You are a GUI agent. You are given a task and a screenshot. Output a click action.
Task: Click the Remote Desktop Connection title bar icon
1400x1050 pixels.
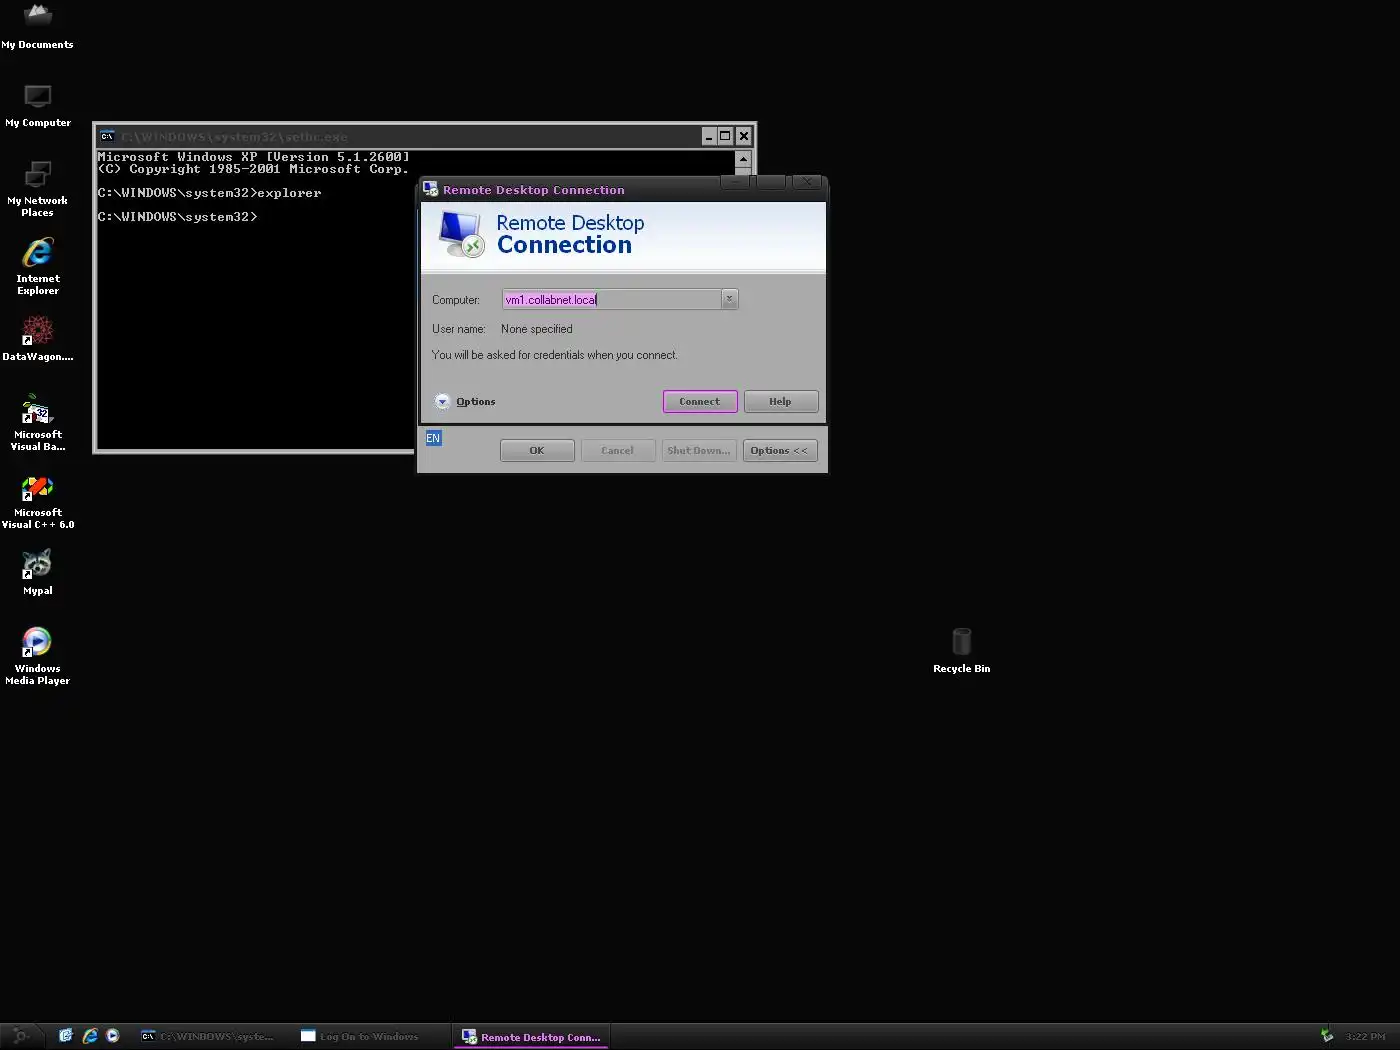coord(430,189)
